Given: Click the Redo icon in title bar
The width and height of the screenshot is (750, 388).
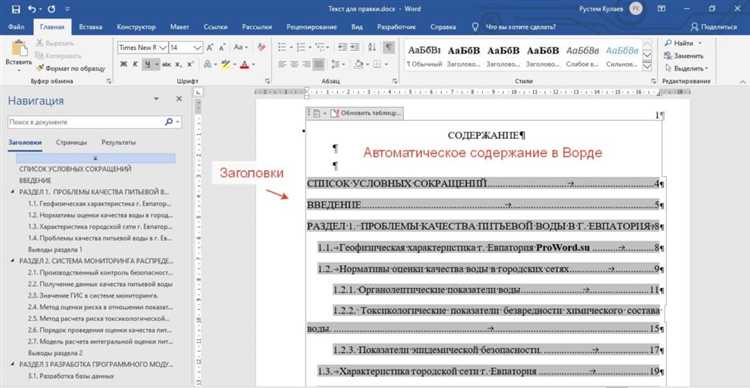Looking at the screenshot, I should [x=52, y=9].
